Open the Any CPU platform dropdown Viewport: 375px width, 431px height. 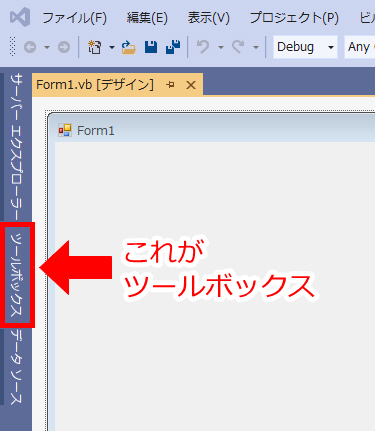[x=360, y=47]
